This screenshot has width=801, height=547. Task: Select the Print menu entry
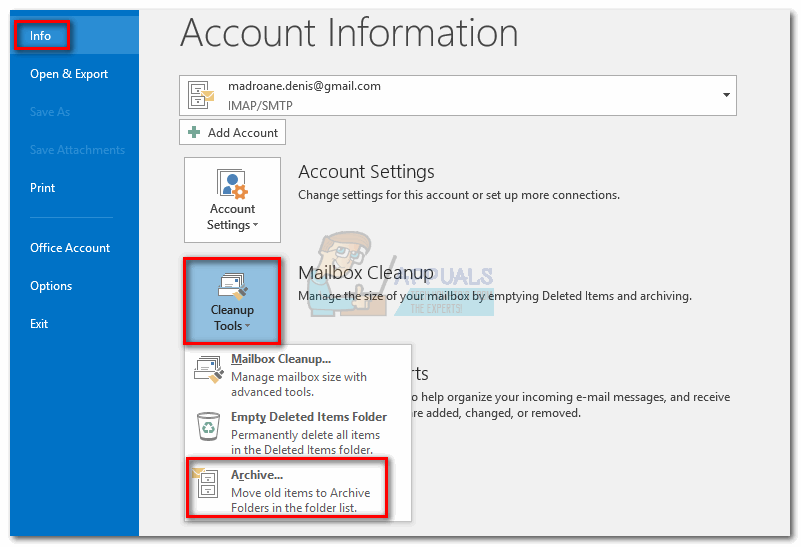[x=42, y=188]
